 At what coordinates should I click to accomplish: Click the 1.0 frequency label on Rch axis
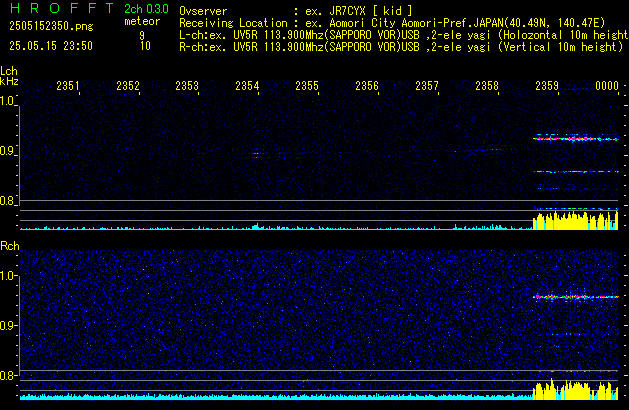(7, 276)
